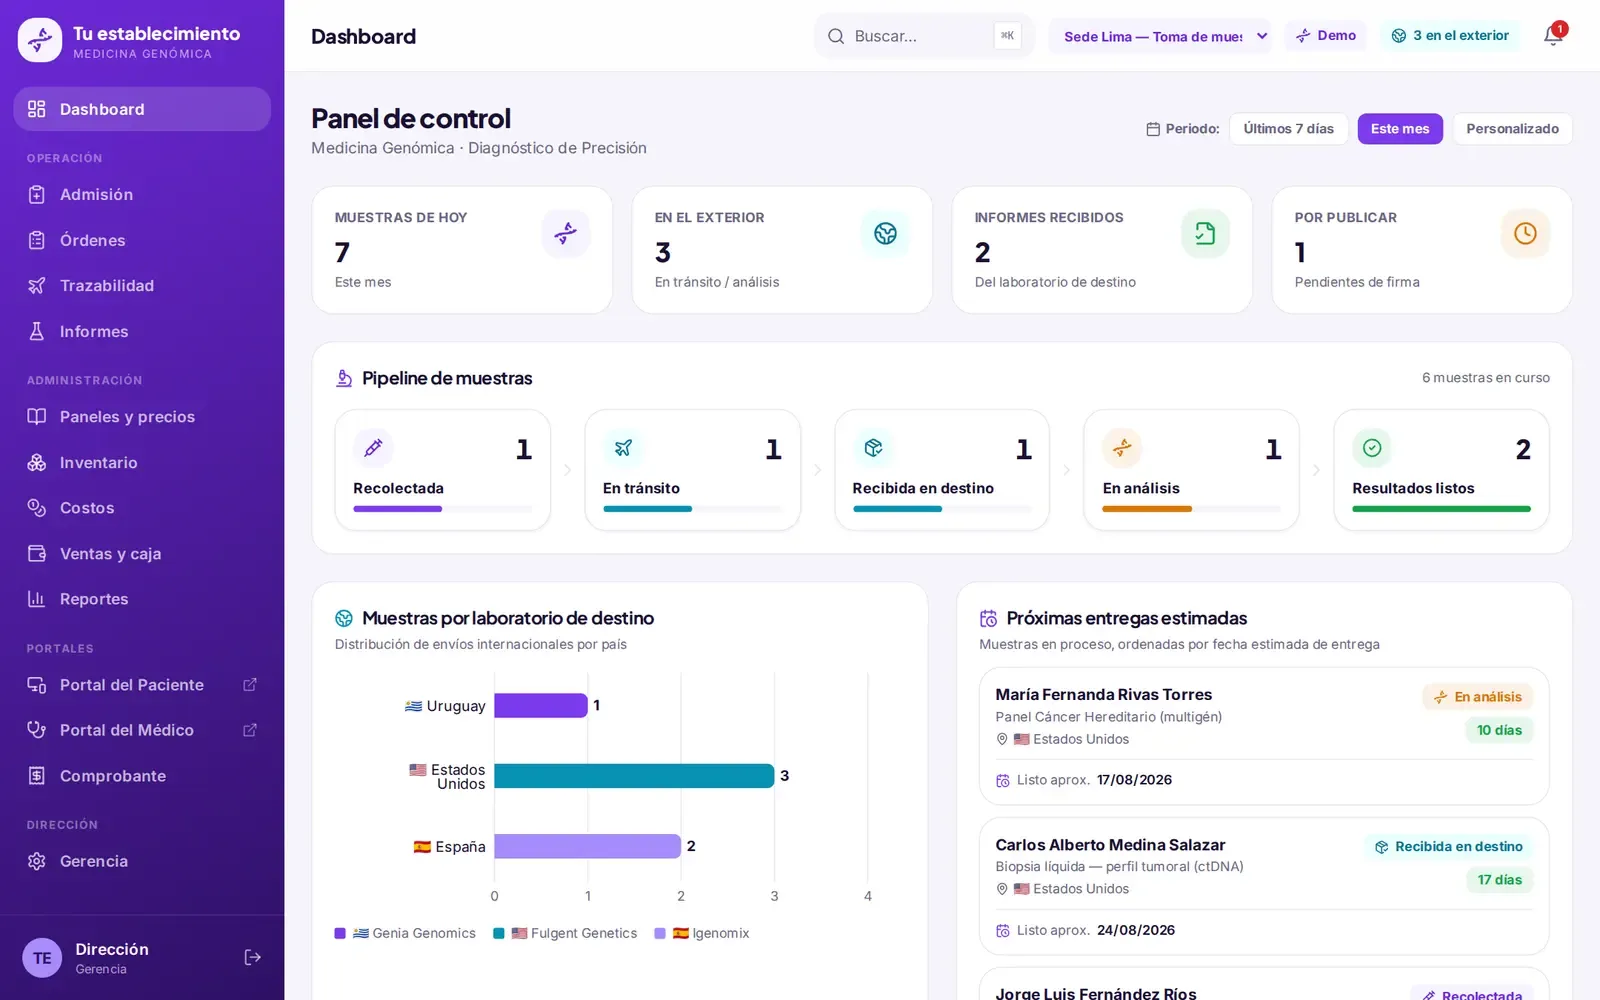The height and width of the screenshot is (1000, 1600).
Task: Click the En análisis stage icon
Action: (x=1122, y=448)
